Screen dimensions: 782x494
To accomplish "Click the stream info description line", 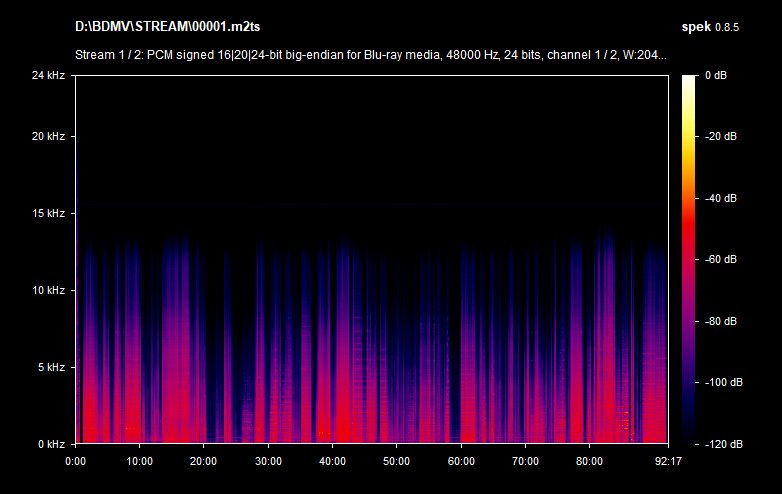I will (x=371, y=55).
